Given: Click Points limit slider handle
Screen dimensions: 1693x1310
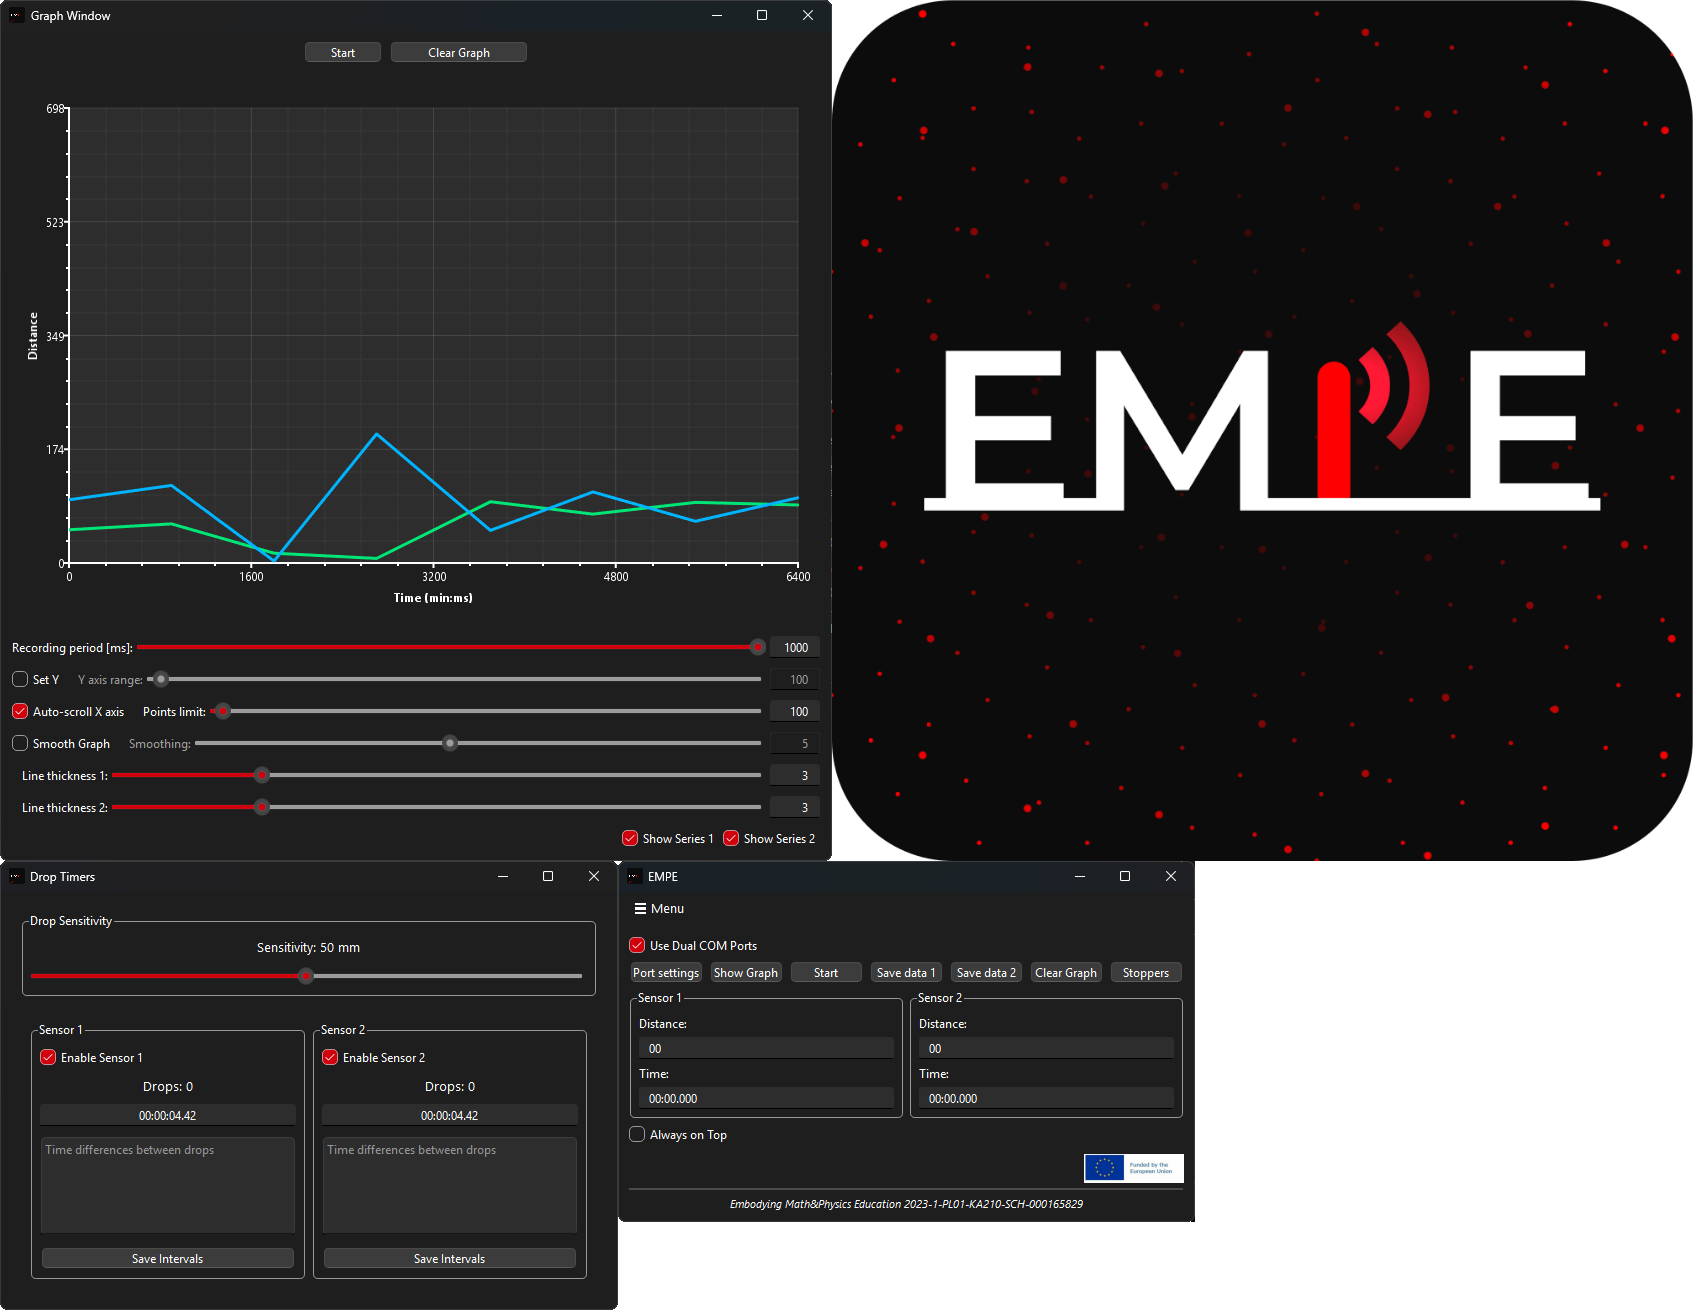Looking at the screenshot, I should (x=223, y=711).
